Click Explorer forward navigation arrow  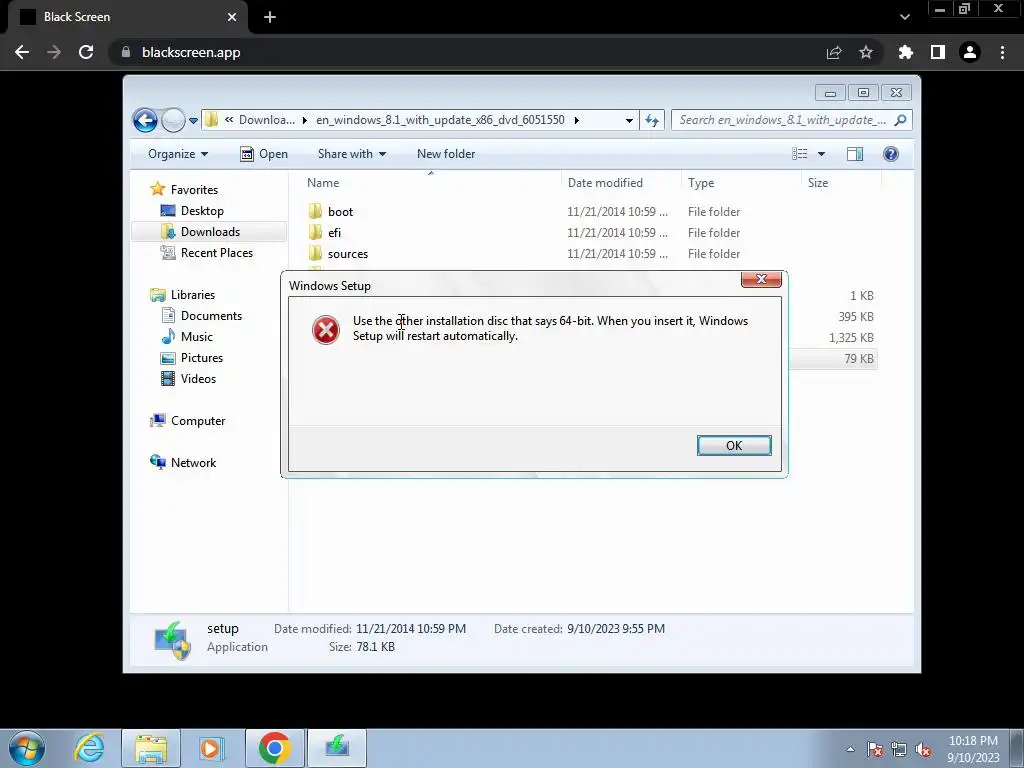[173, 120]
